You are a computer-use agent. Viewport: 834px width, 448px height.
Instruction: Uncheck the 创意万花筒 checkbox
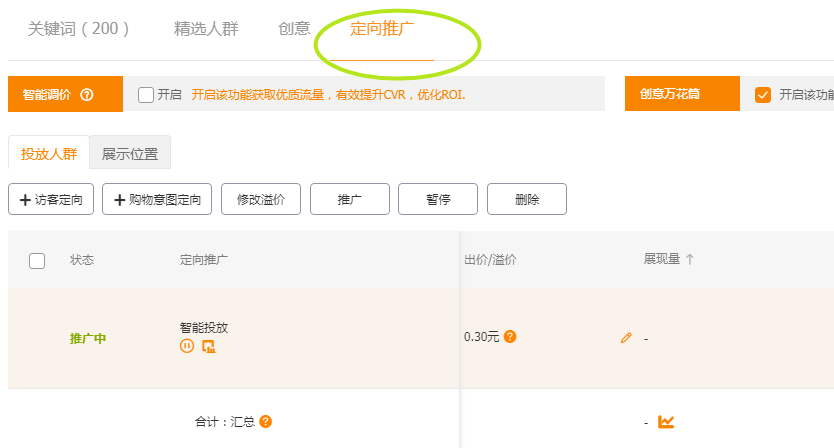coord(763,95)
